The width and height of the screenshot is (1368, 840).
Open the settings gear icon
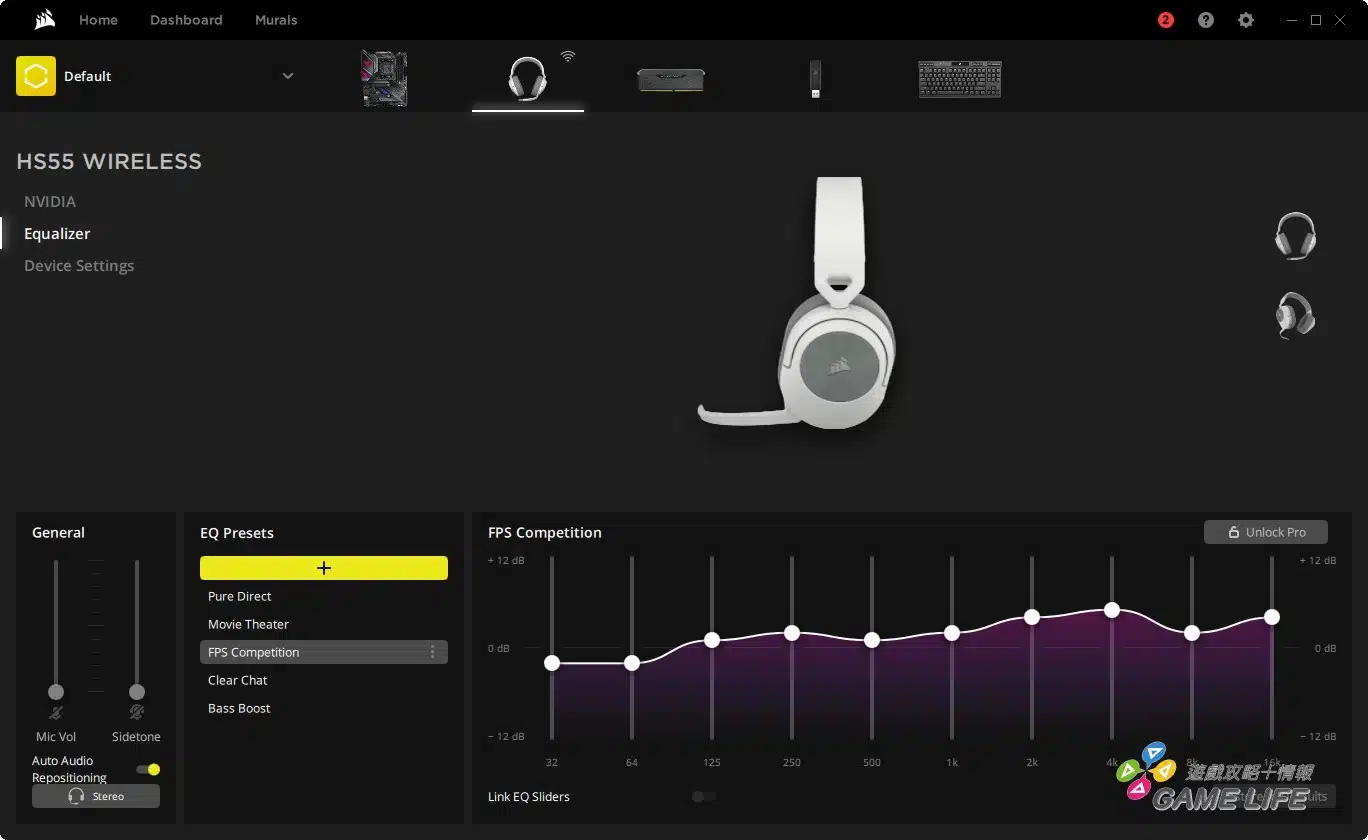tap(1245, 20)
